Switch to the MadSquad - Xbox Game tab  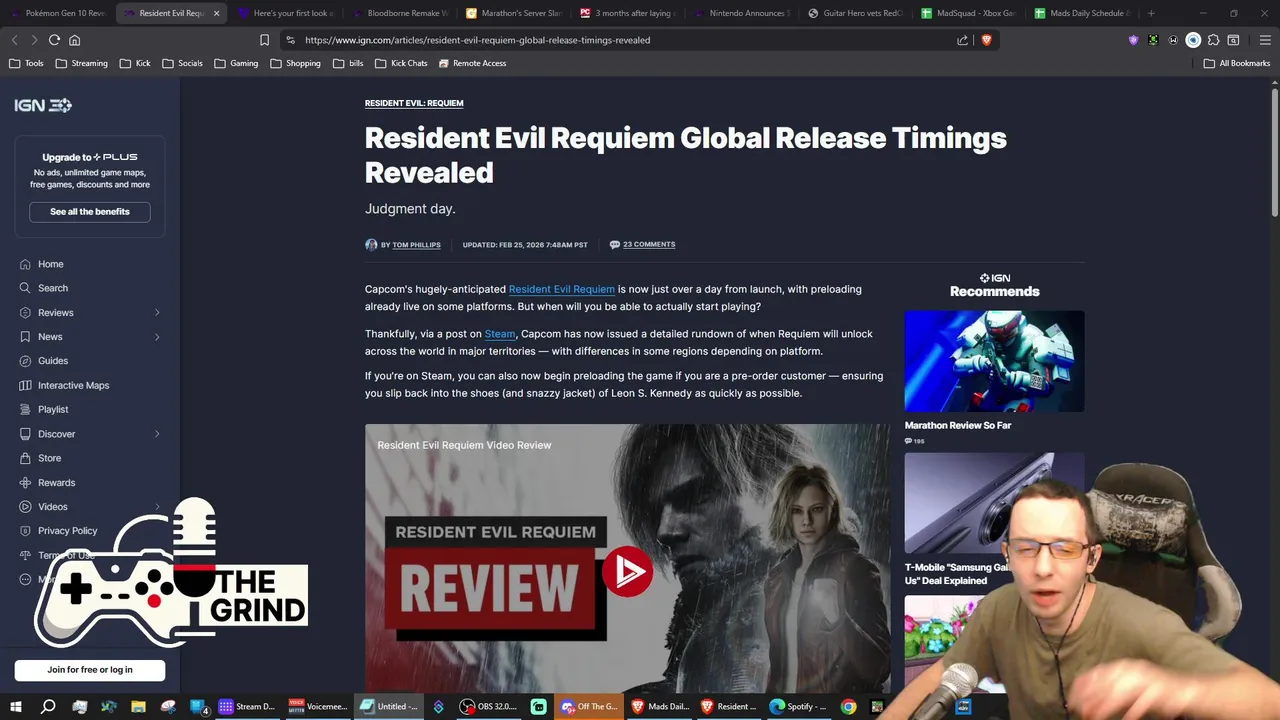click(x=970, y=13)
